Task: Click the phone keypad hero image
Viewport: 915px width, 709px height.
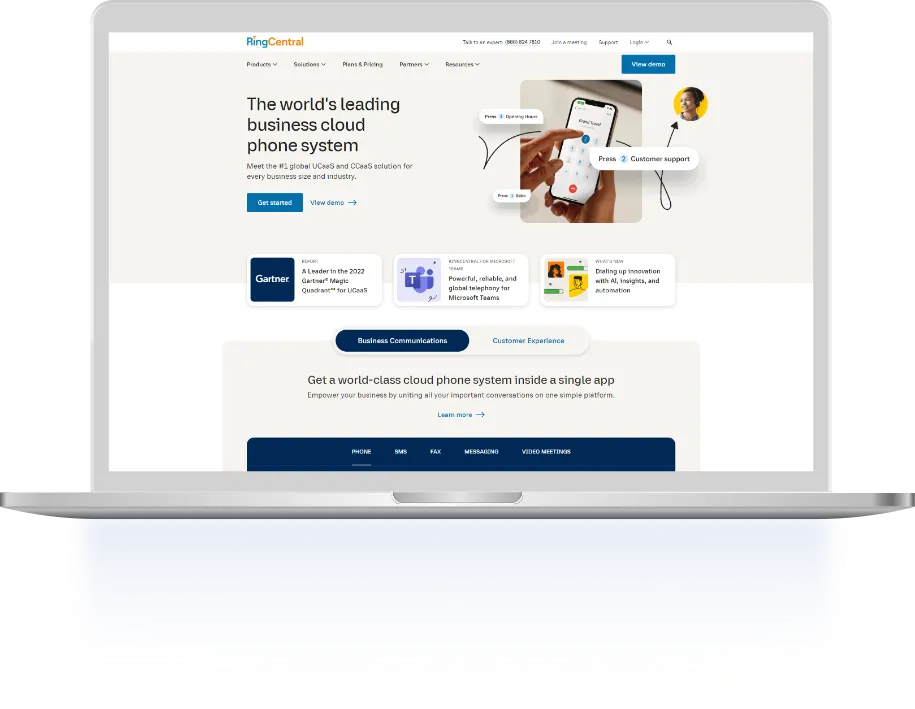Action: click(x=581, y=151)
